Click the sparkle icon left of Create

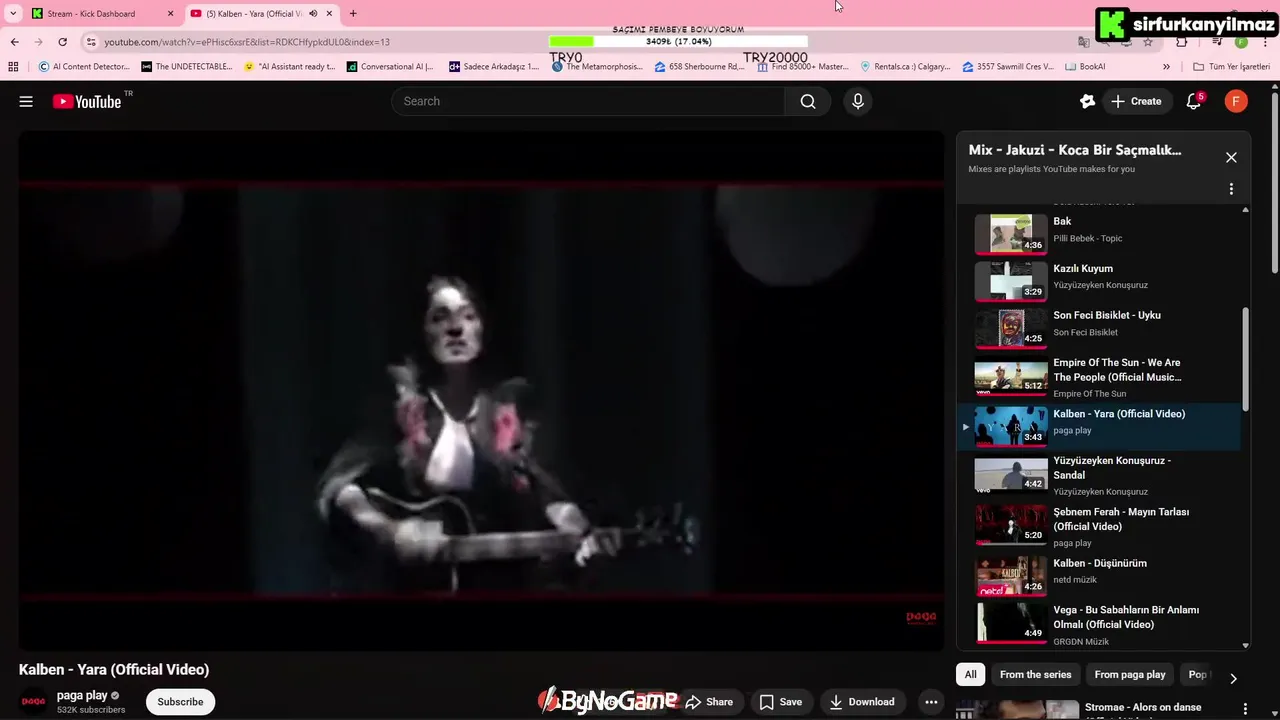point(1088,101)
